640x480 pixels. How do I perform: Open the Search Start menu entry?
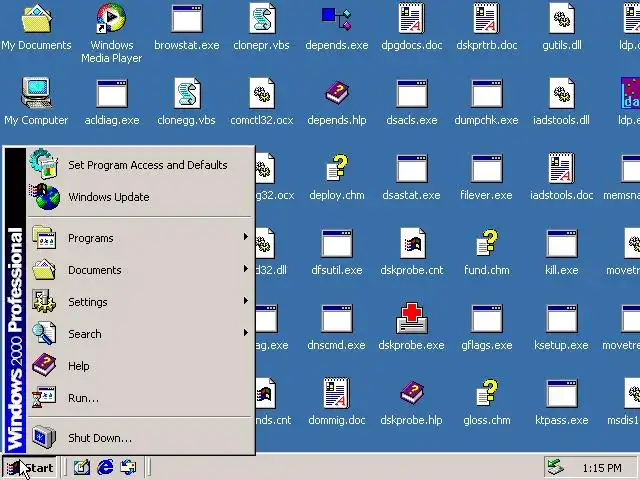pos(140,334)
